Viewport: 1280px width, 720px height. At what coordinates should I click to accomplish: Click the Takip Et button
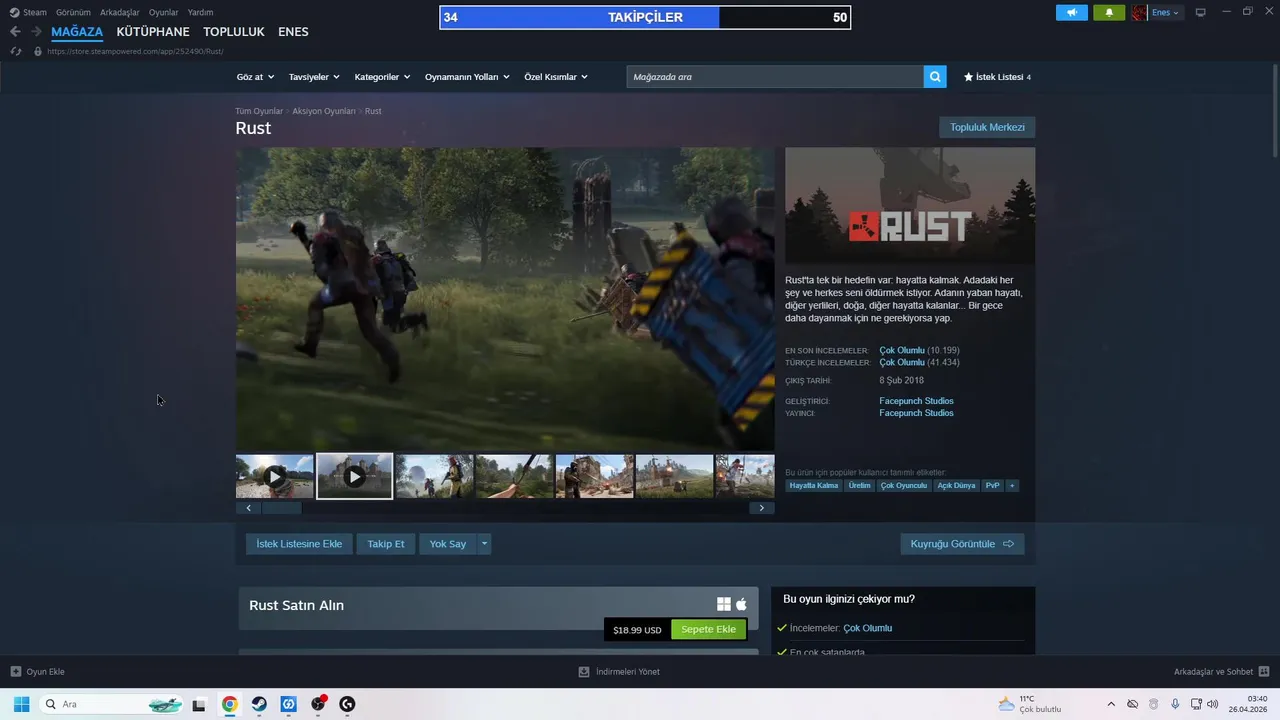click(x=386, y=544)
